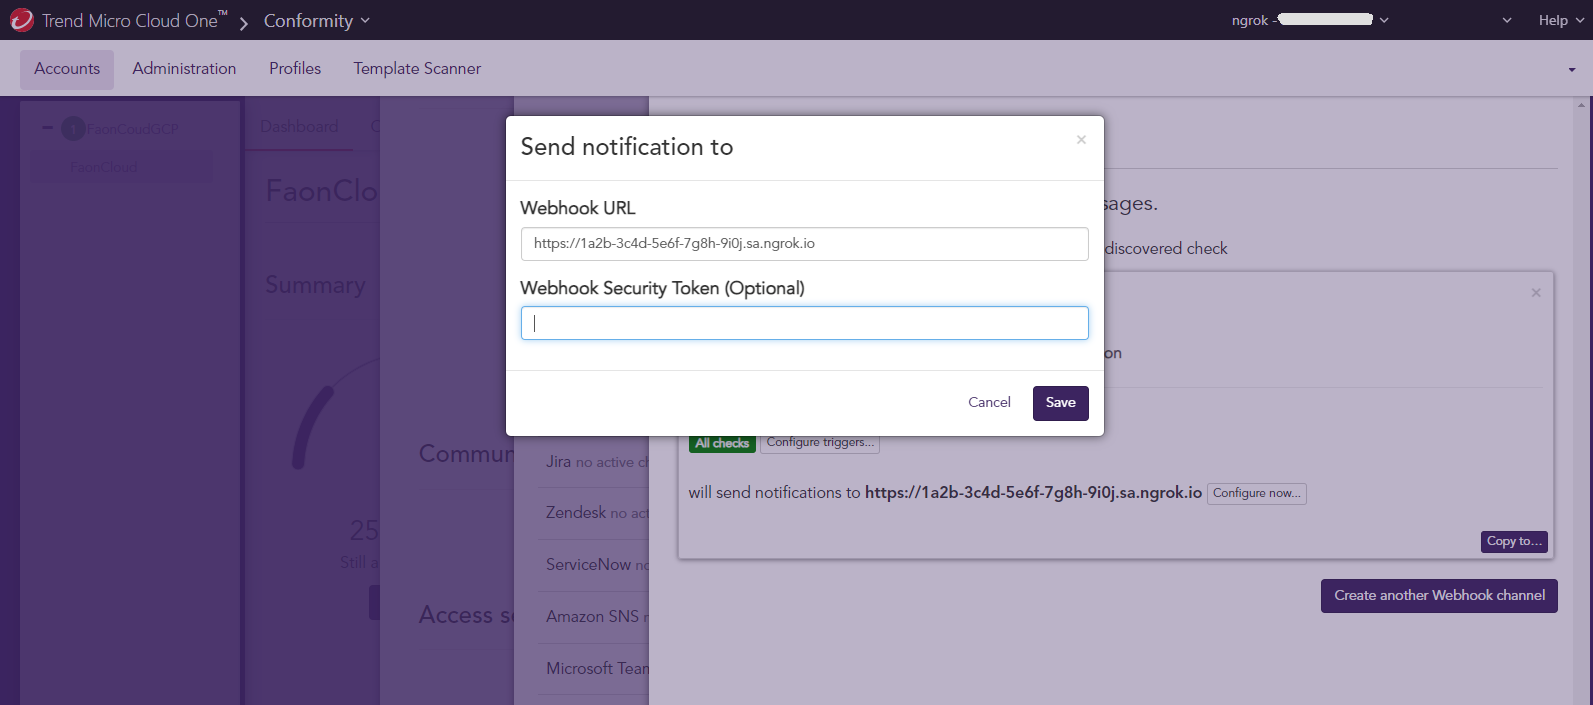The height and width of the screenshot is (705, 1593).
Task: Open the Administration tab
Action: (184, 69)
